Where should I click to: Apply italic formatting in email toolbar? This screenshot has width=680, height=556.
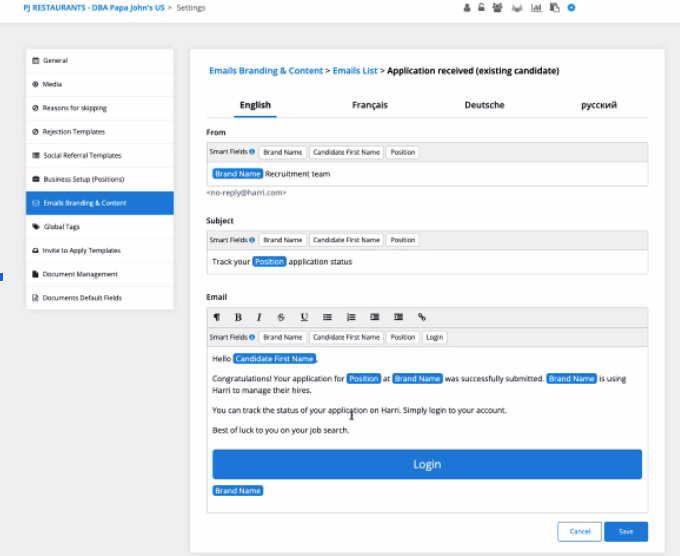[x=259, y=317]
